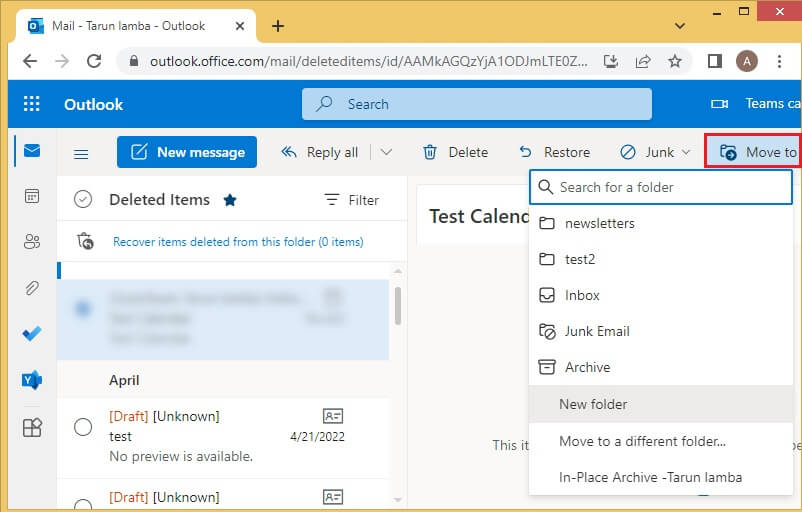
Task: Open the To Do checkmark app
Action: point(32,334)
